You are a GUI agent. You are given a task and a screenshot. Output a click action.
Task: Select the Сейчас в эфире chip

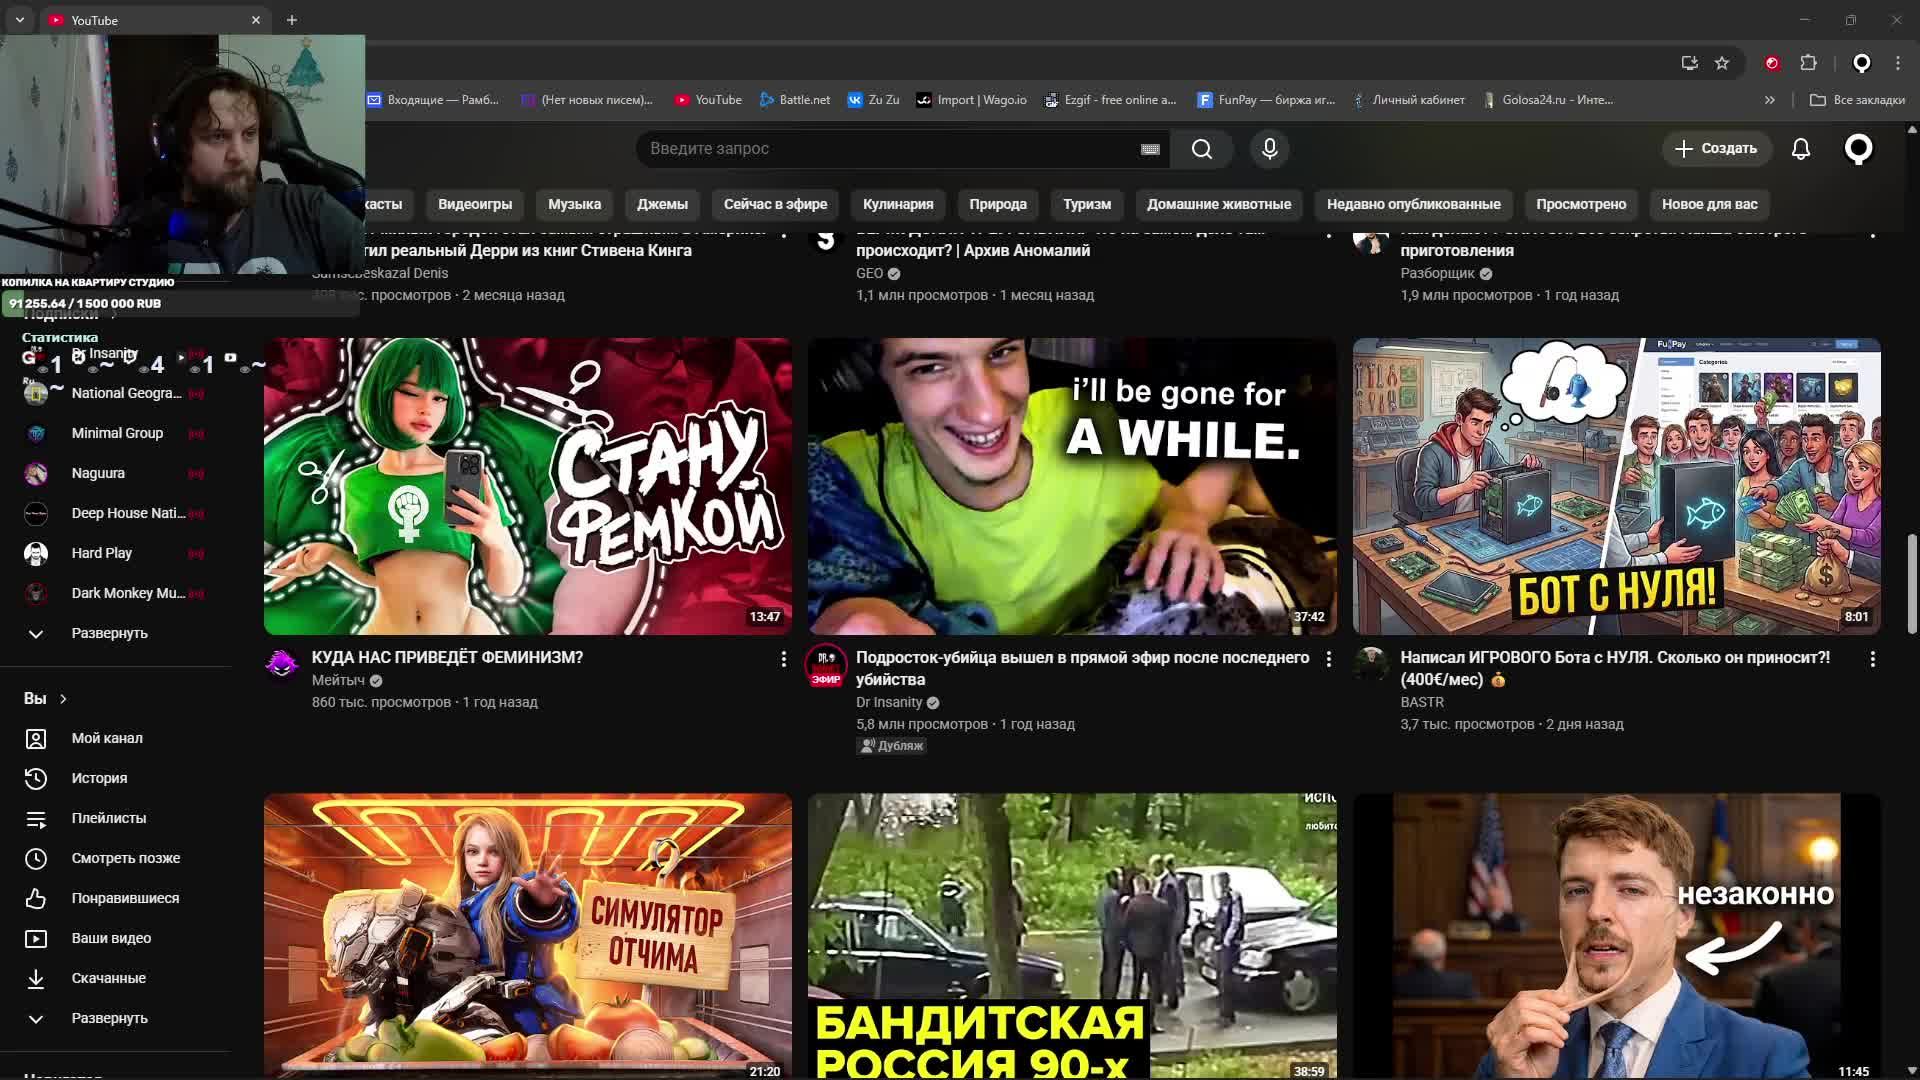tap(775, 204)
